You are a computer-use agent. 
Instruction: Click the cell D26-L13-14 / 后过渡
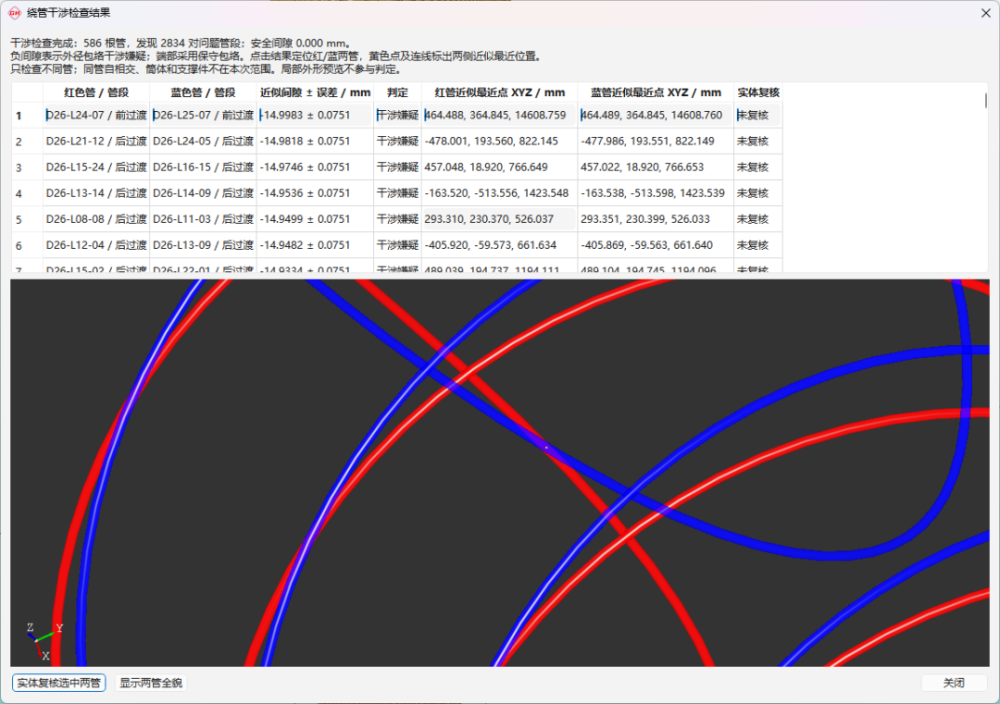pyautogui.click(x=96, y=193)
